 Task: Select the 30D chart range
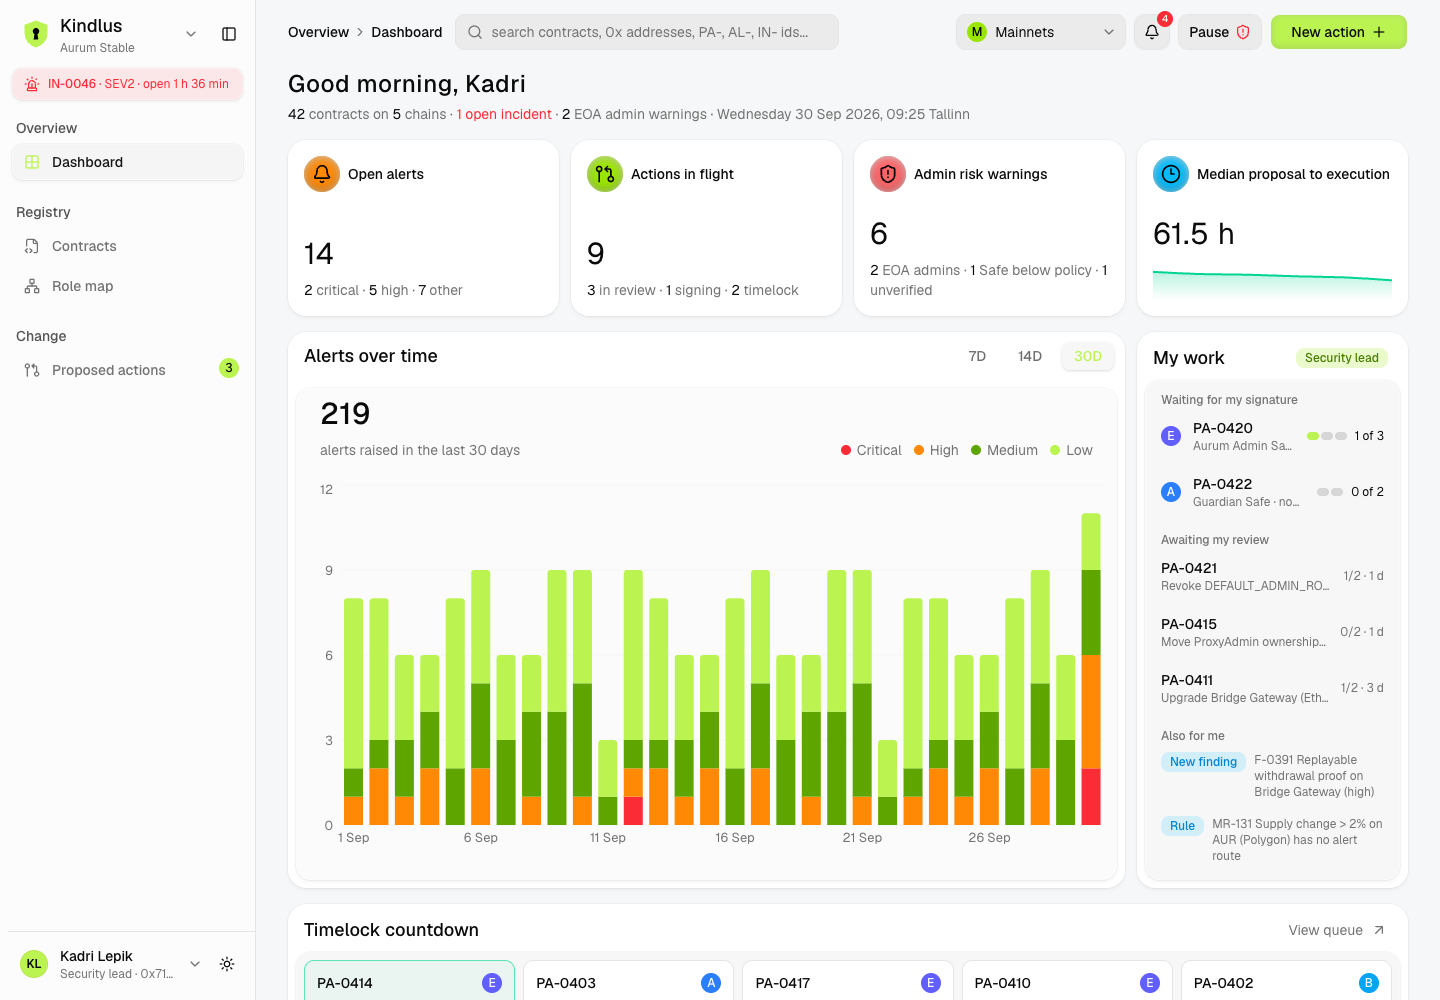(x=1088, y=356)
